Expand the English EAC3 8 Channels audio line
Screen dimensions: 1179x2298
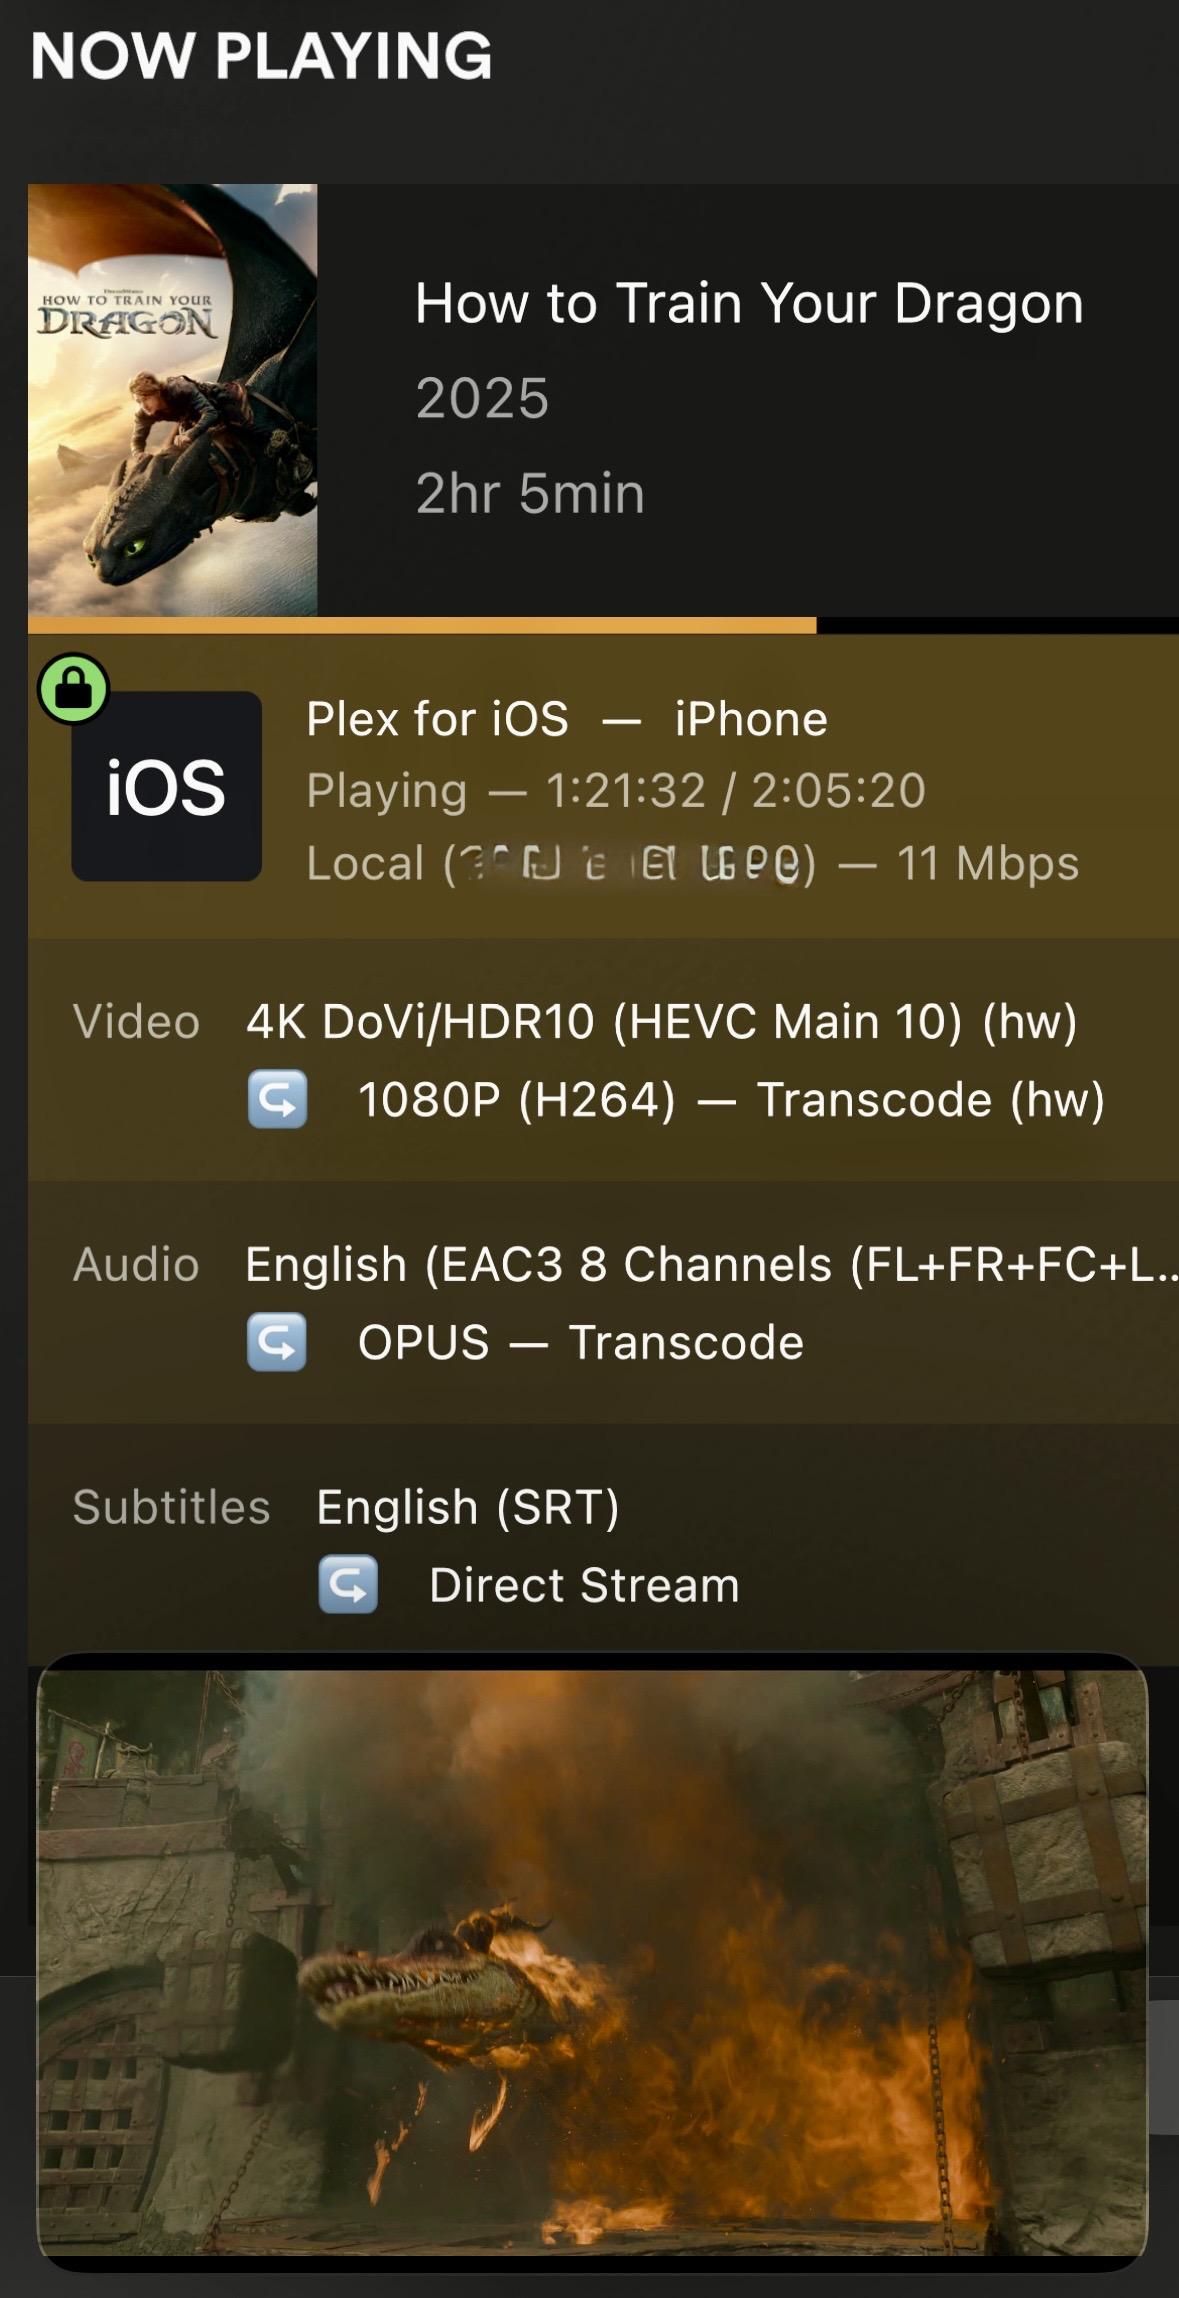click(x=710, y=1265)
